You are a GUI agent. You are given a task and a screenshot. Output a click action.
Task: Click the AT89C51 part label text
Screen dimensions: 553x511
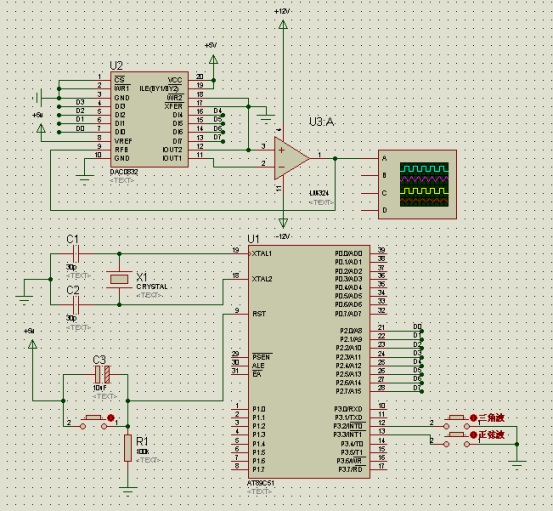click(261, 483)
